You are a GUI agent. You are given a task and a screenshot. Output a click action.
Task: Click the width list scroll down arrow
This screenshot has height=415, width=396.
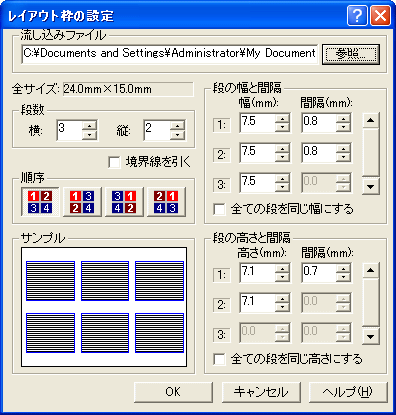(x=371, y=187)
